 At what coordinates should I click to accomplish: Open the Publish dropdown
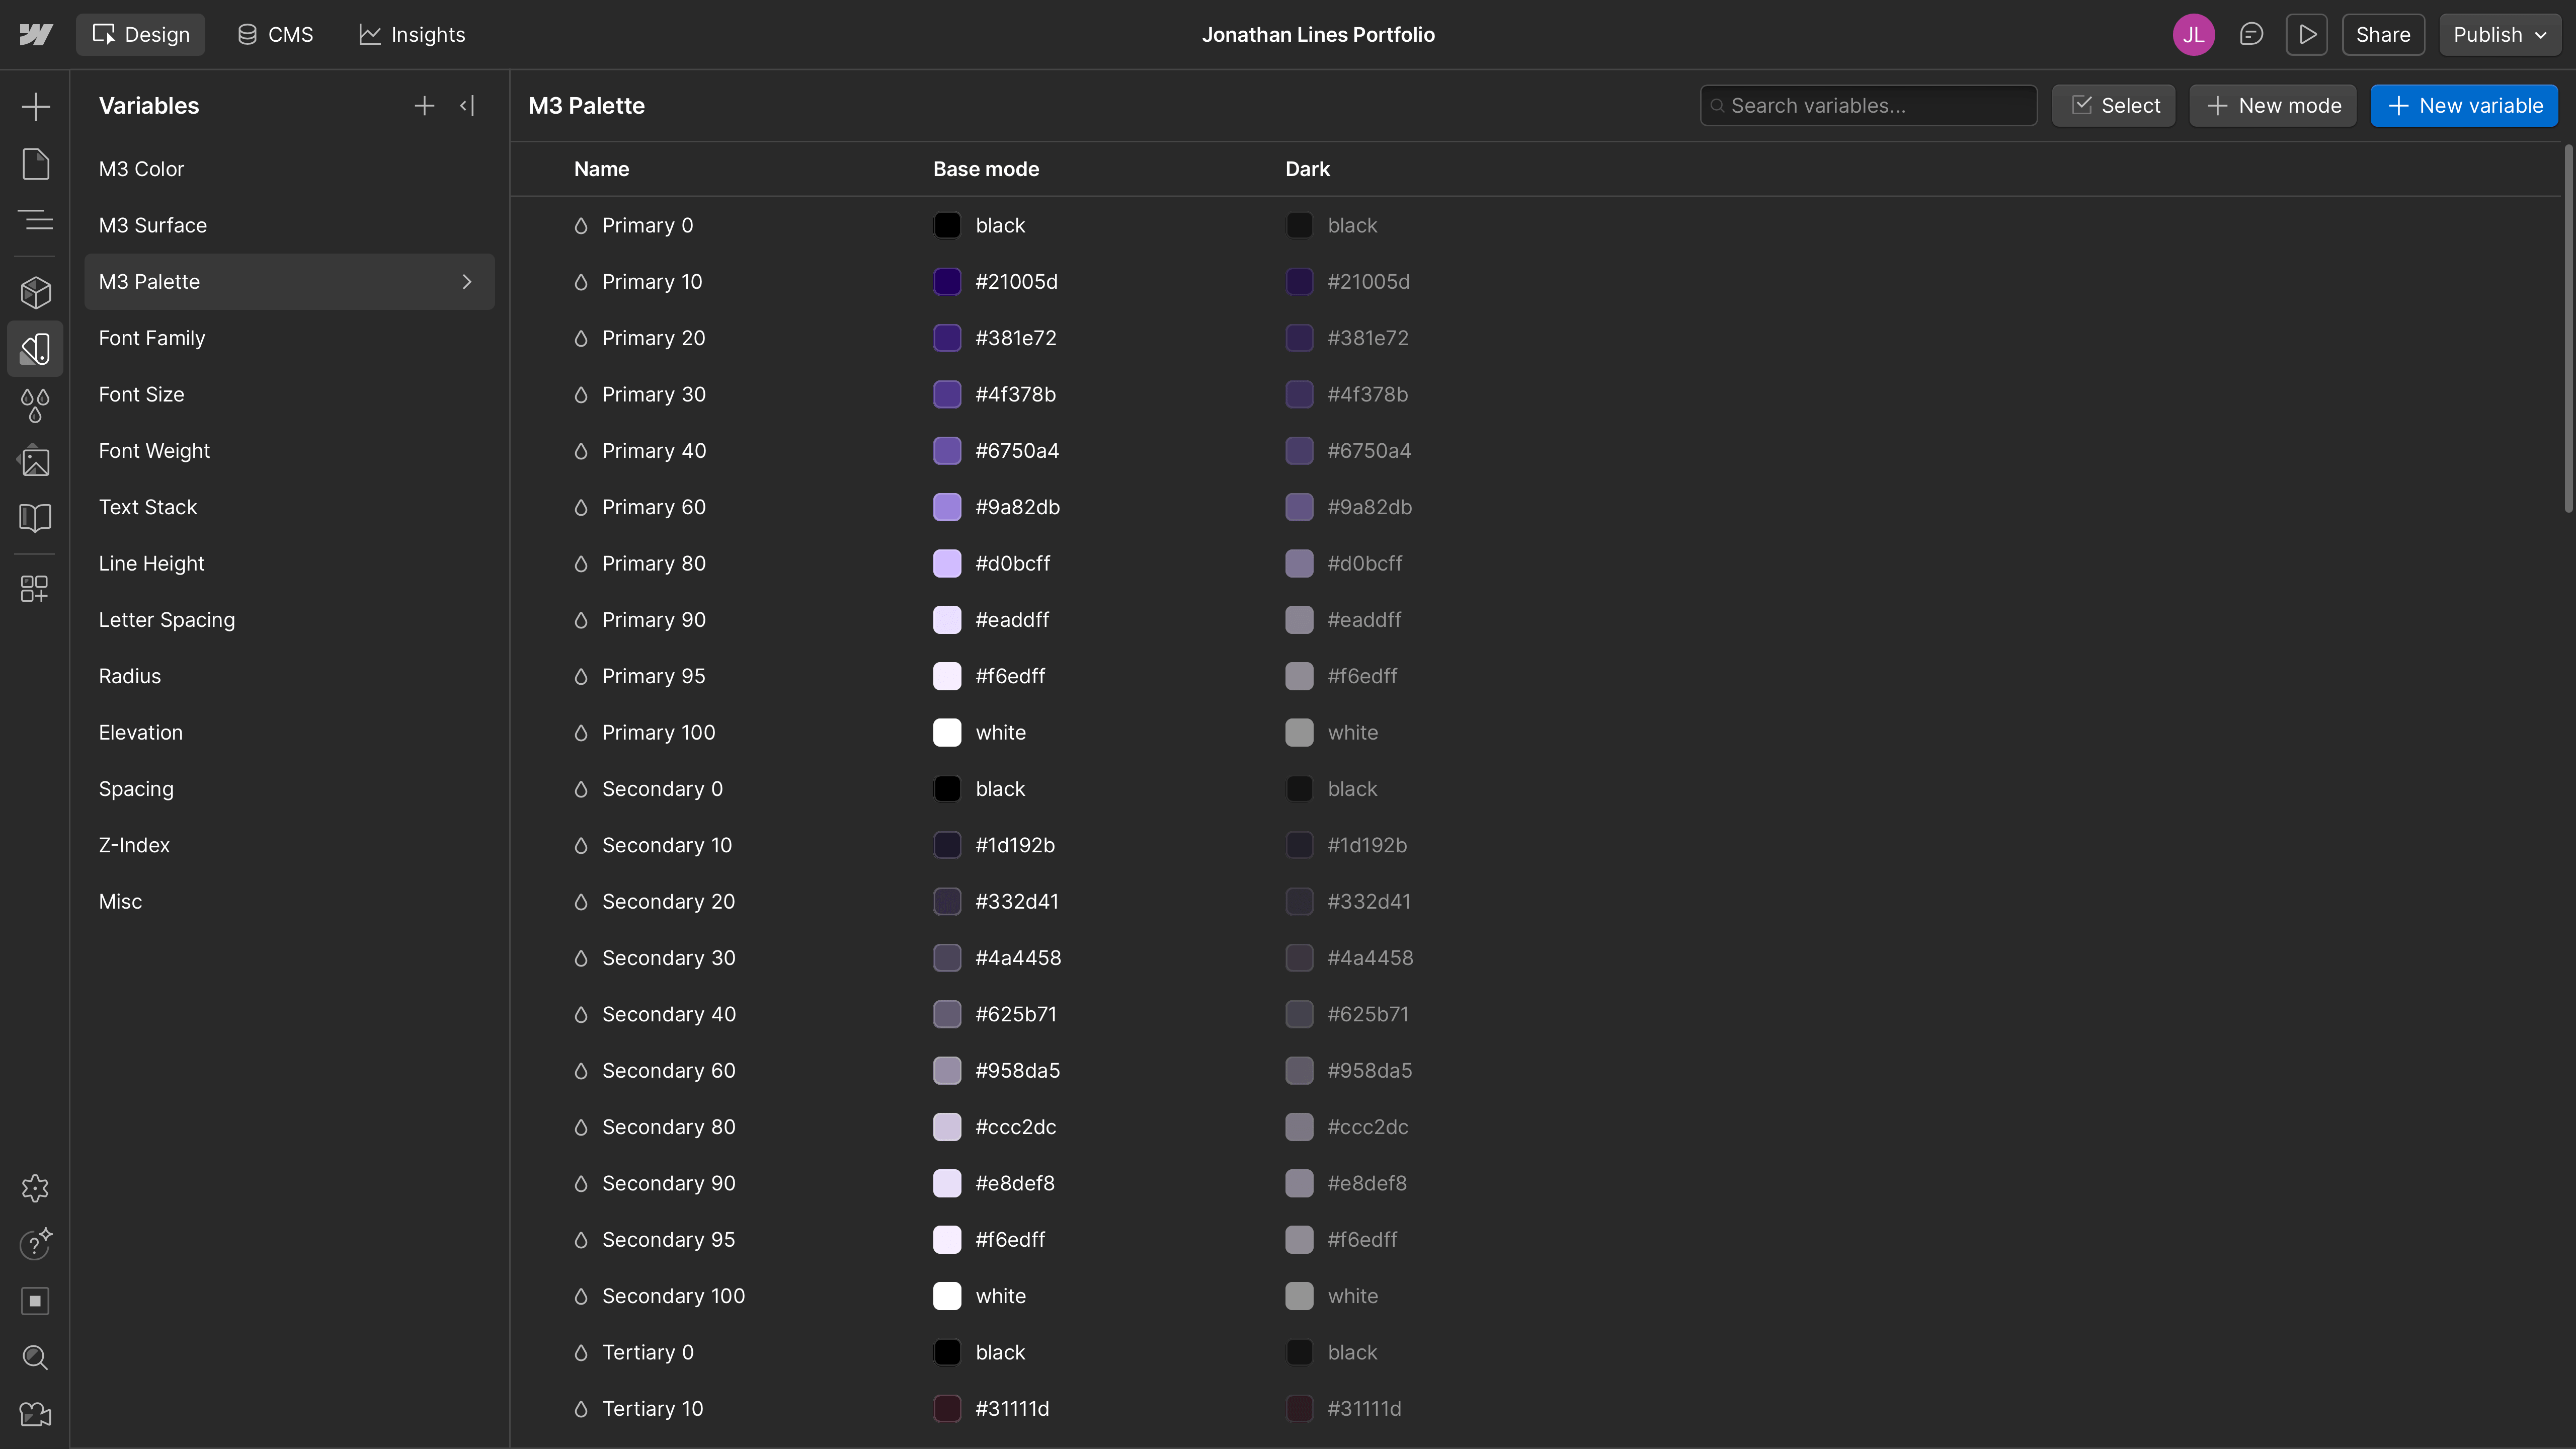pos(2500,35)
